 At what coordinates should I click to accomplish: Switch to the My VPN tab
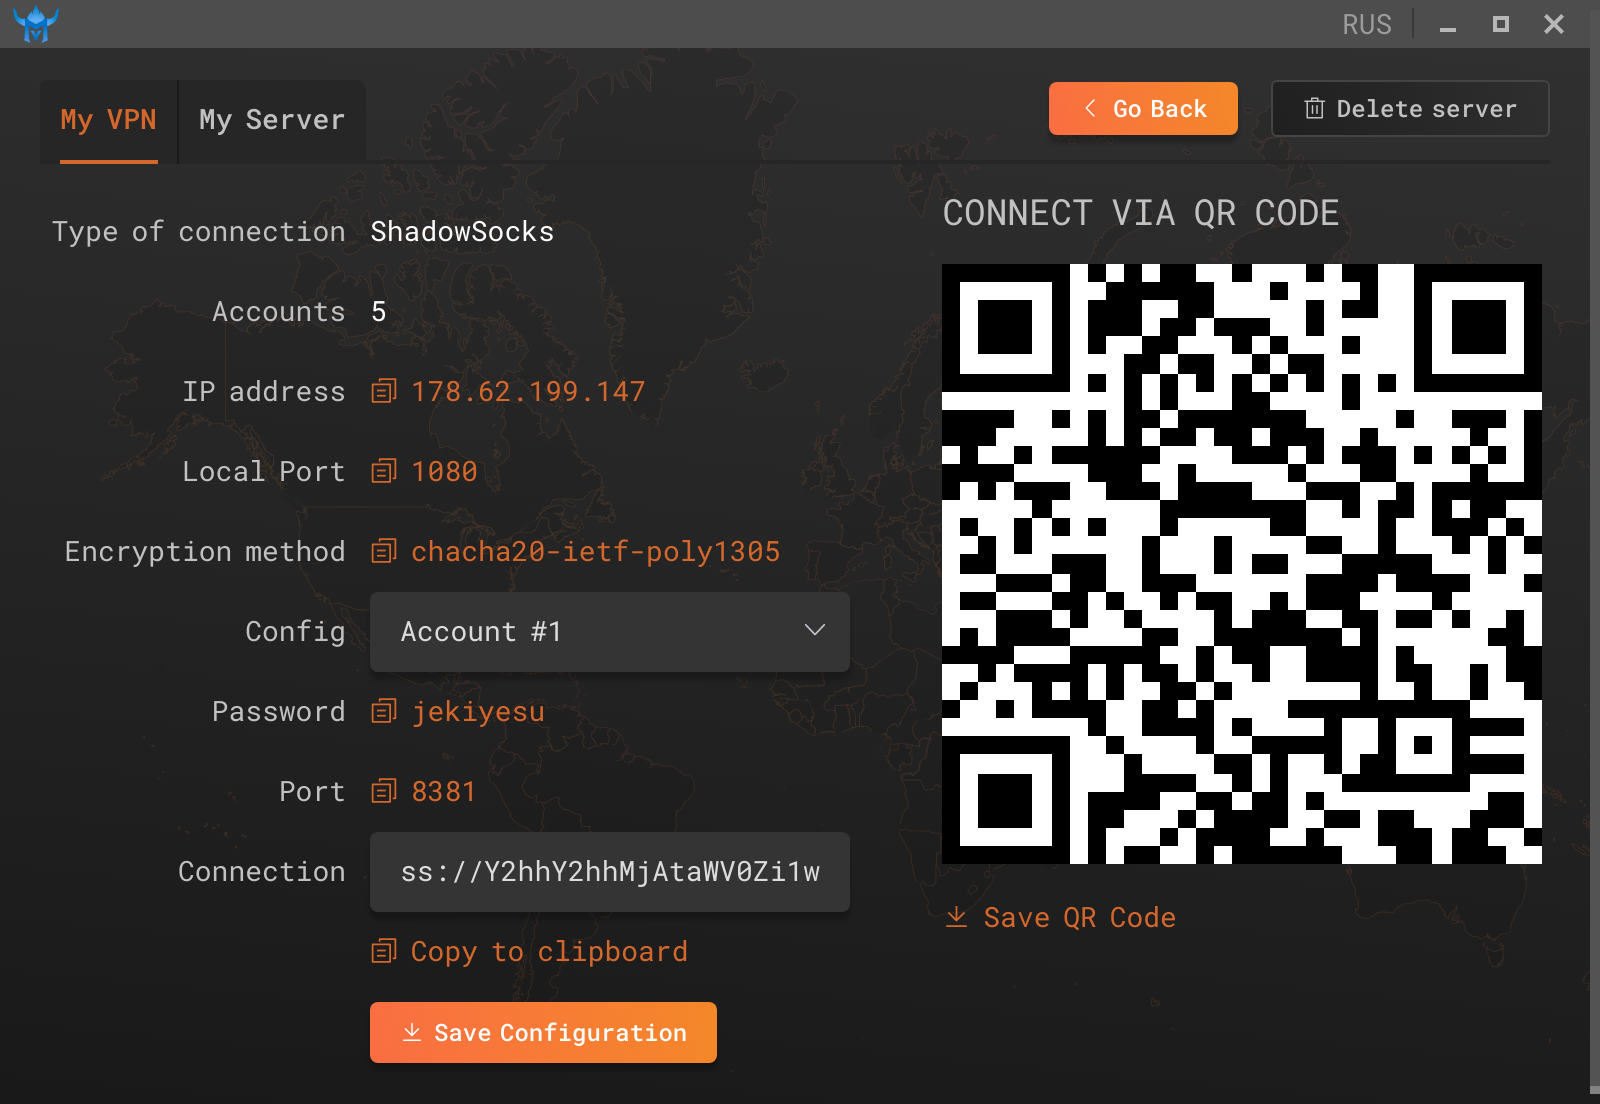tap(108, 121)
